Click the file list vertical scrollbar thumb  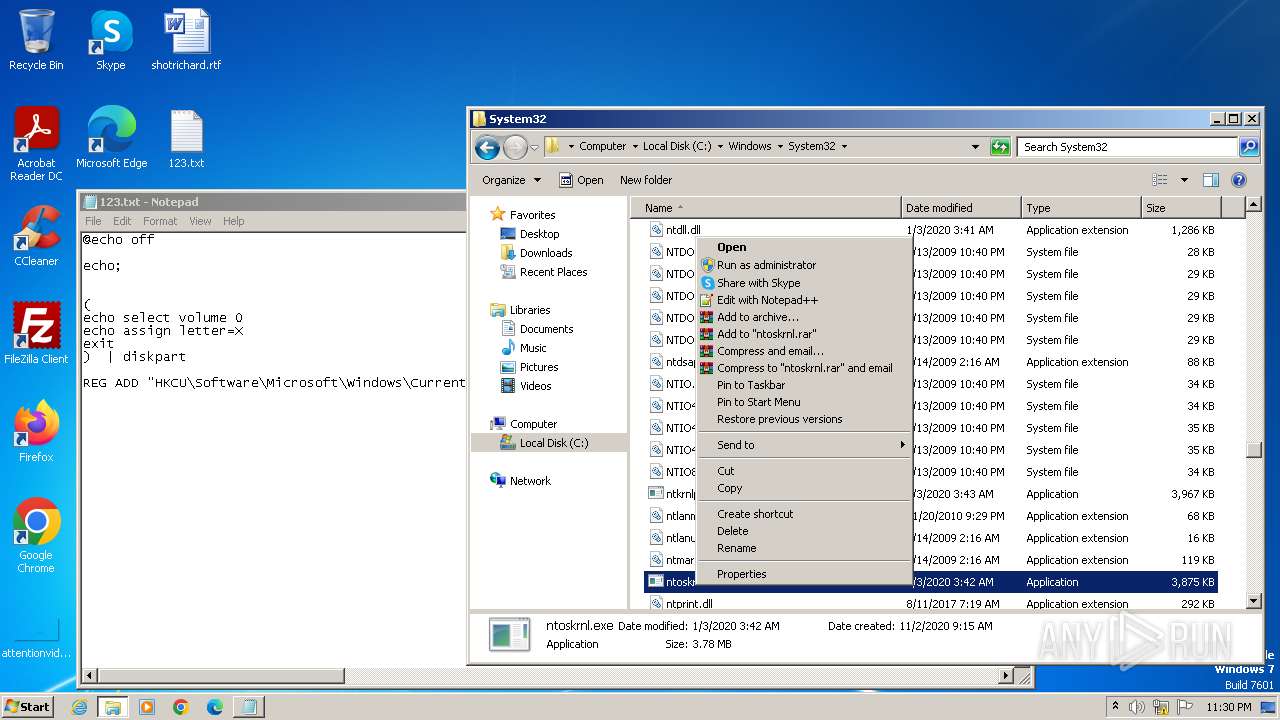coord(1253,449)
